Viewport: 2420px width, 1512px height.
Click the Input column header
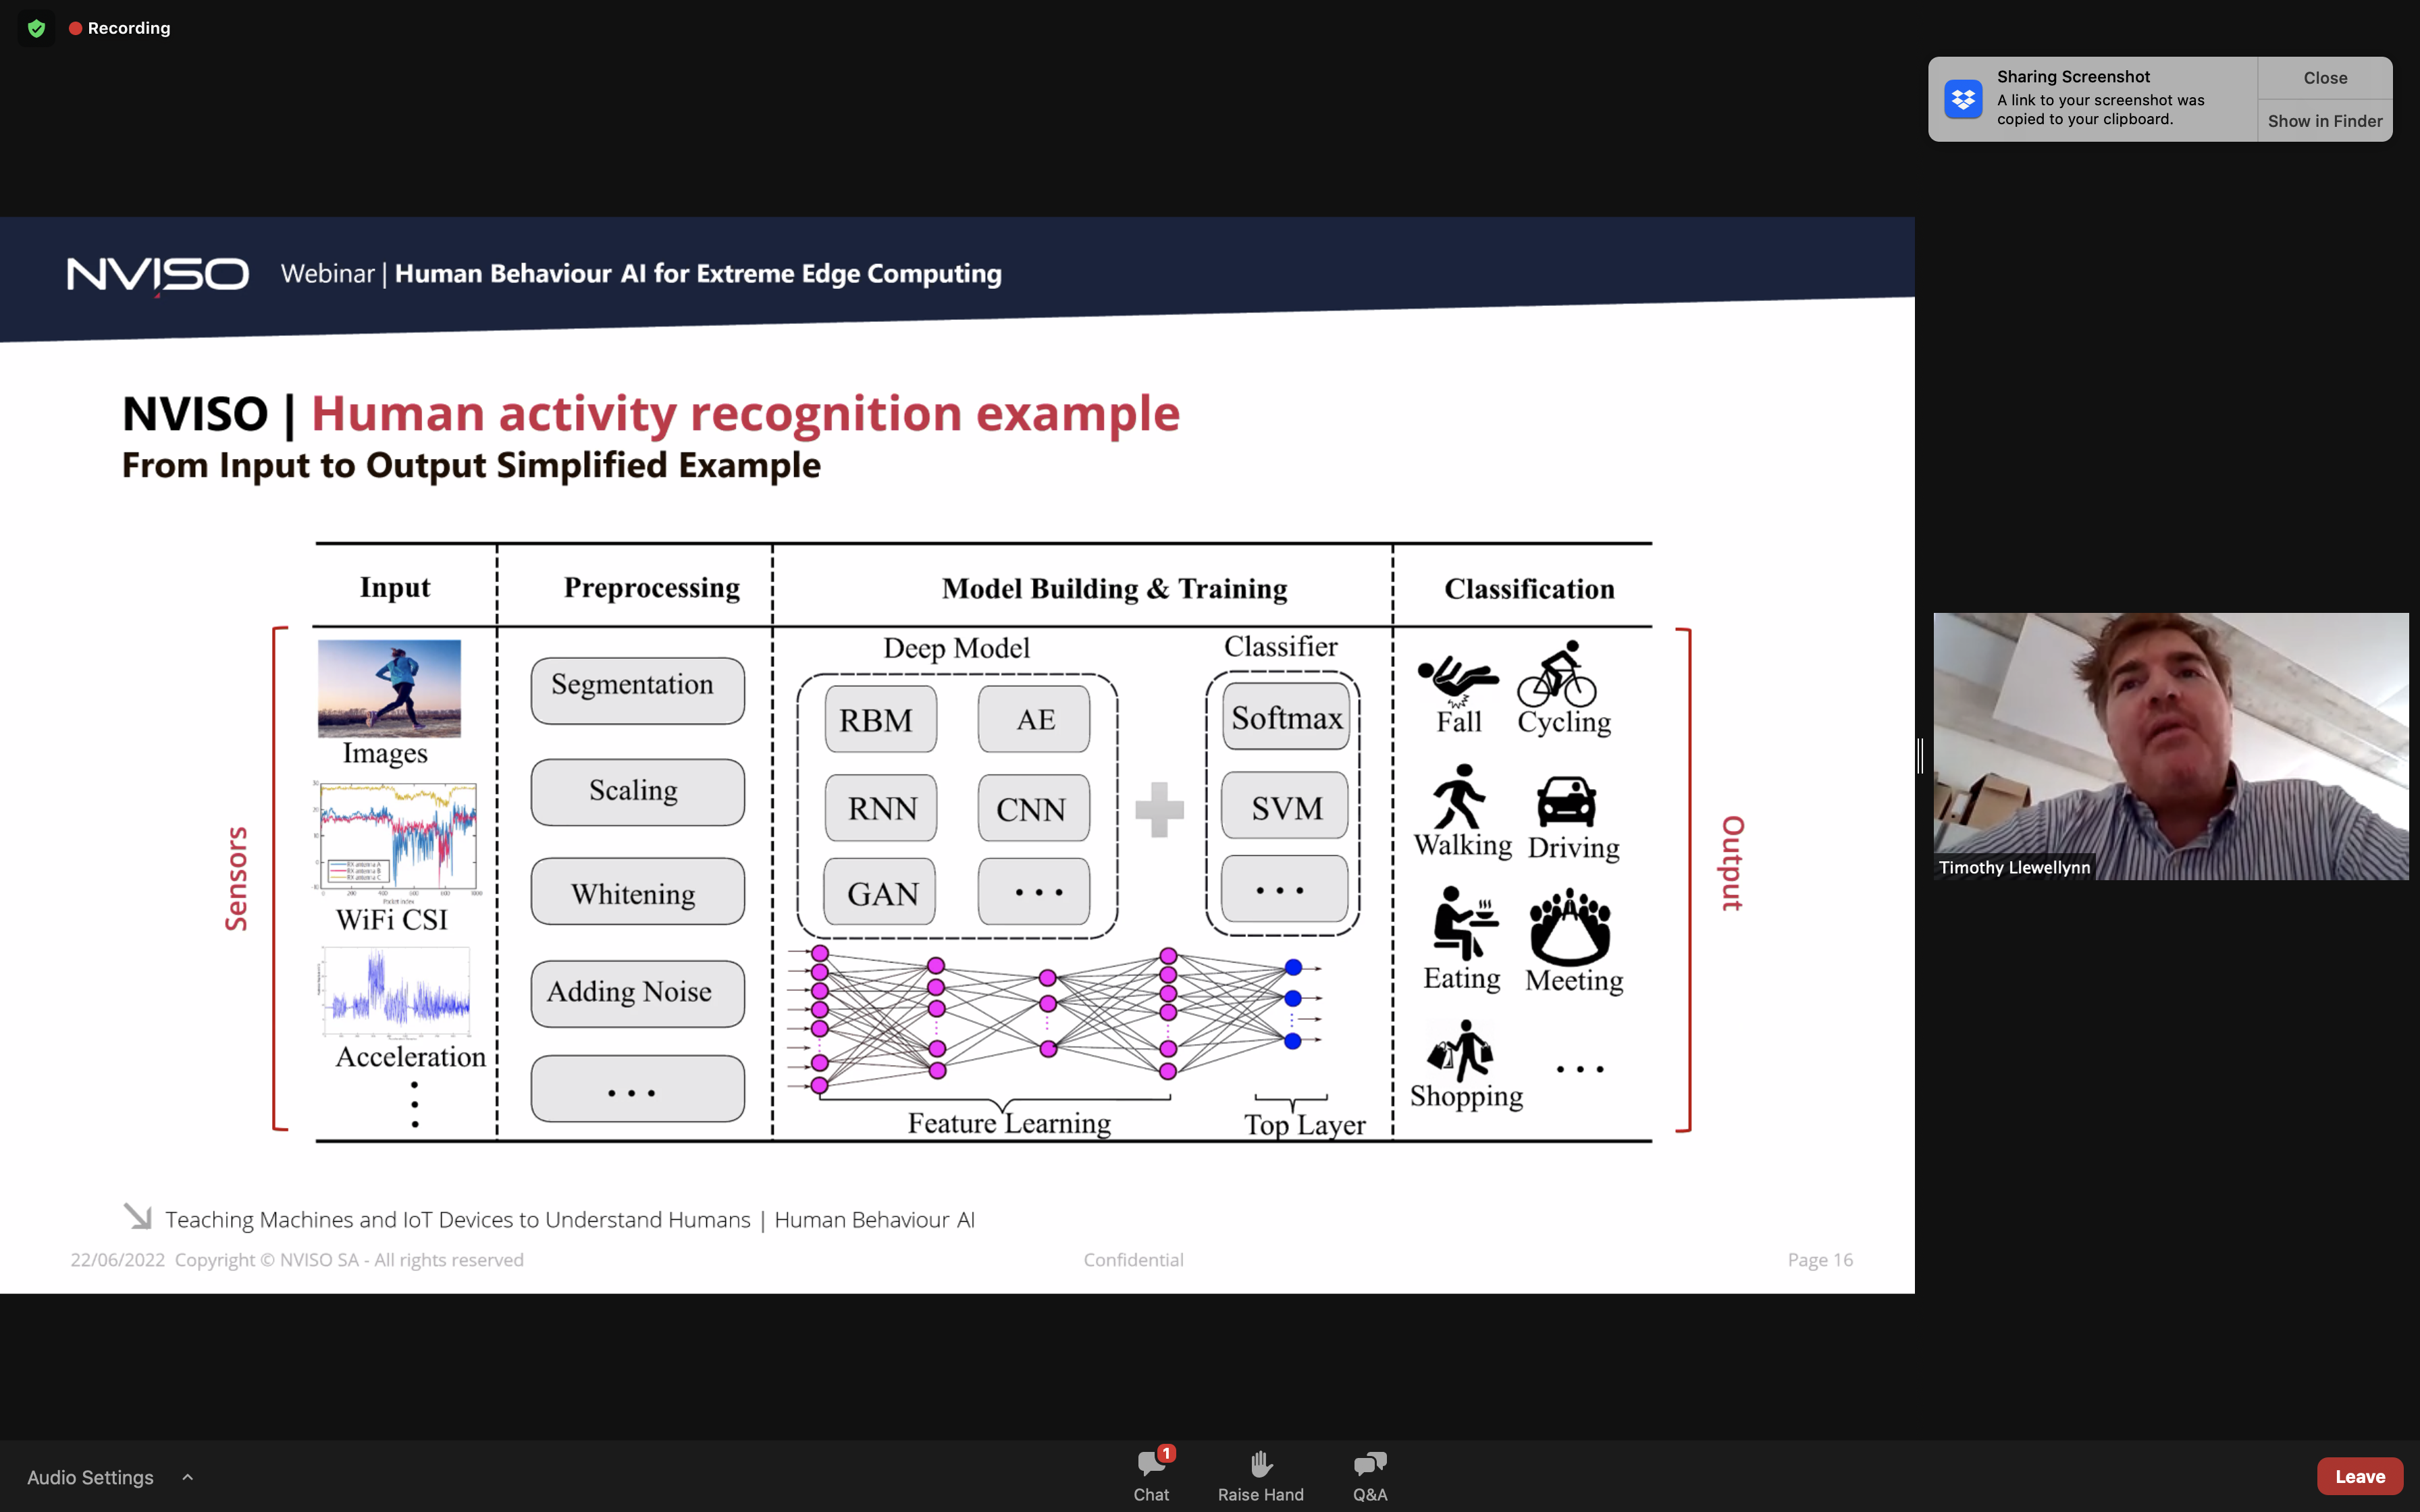(395, 588)
